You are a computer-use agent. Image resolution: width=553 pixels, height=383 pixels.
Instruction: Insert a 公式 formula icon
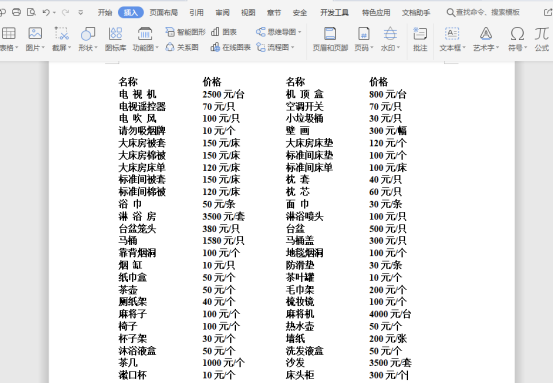542,38
